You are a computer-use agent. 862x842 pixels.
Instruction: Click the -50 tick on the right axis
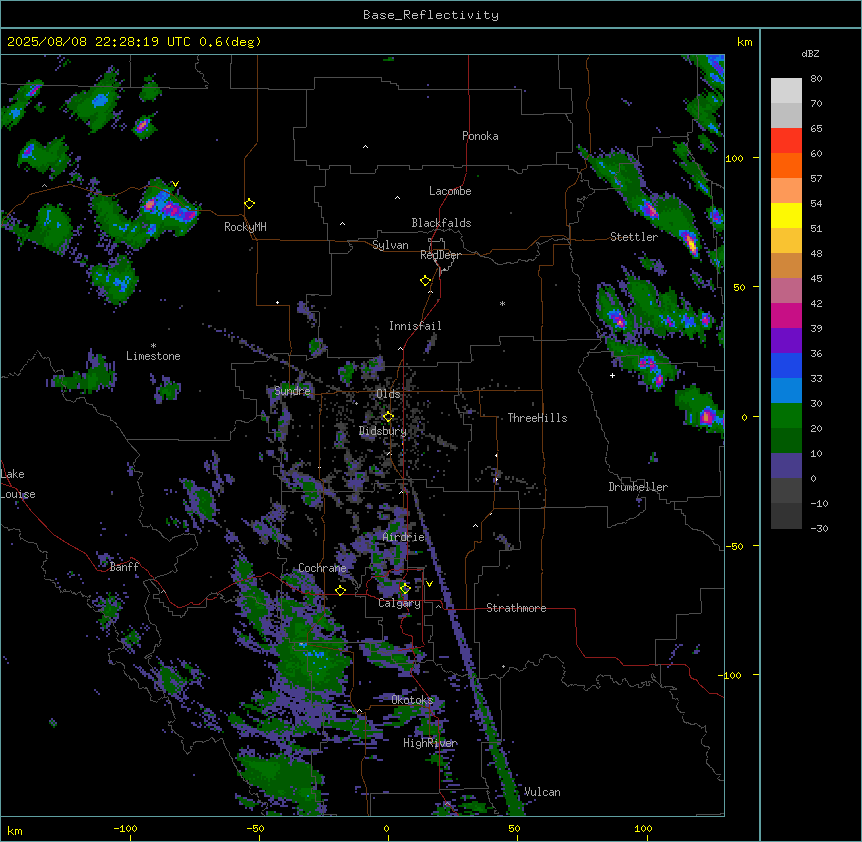[736, 546]
